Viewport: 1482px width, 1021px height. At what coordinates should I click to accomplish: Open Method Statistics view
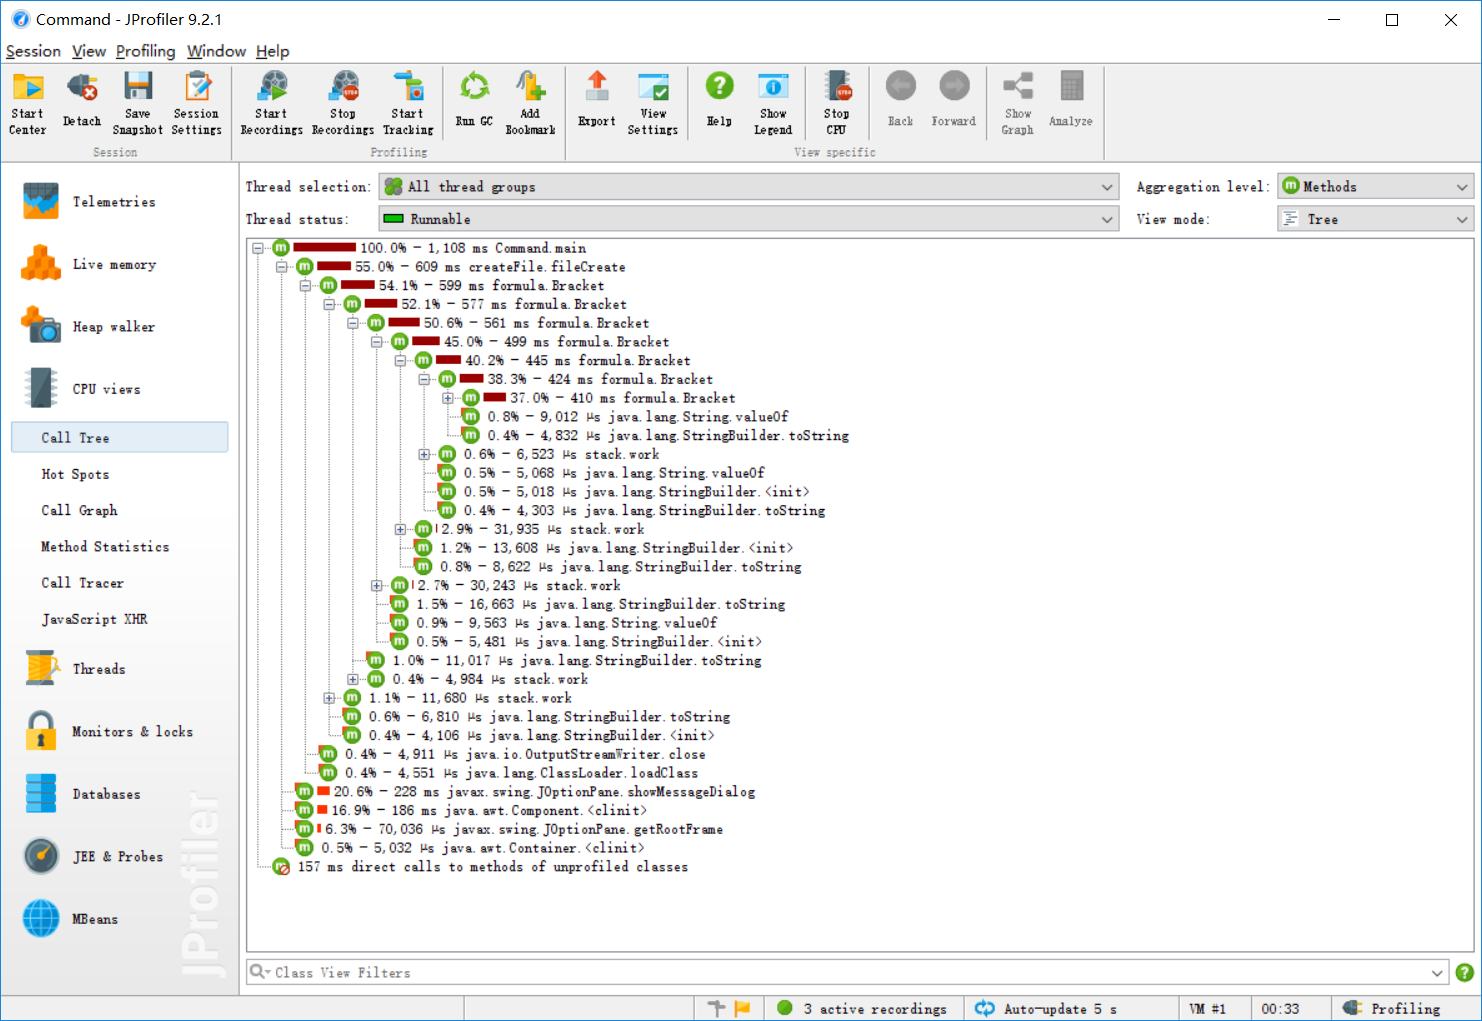coord(105,547)
